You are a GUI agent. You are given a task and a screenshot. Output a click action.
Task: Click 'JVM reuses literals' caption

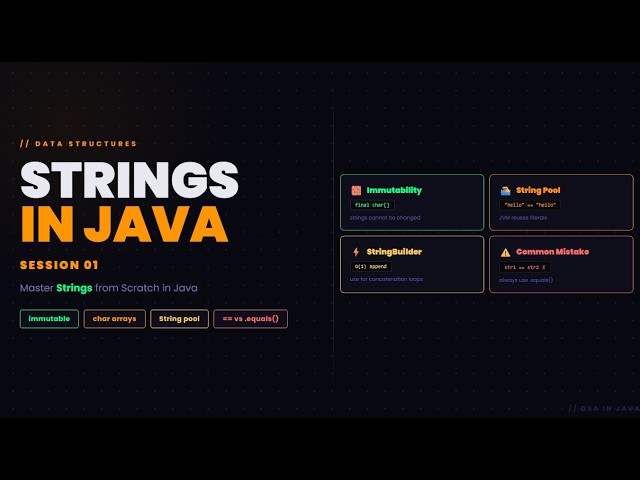tap(523, 218)
